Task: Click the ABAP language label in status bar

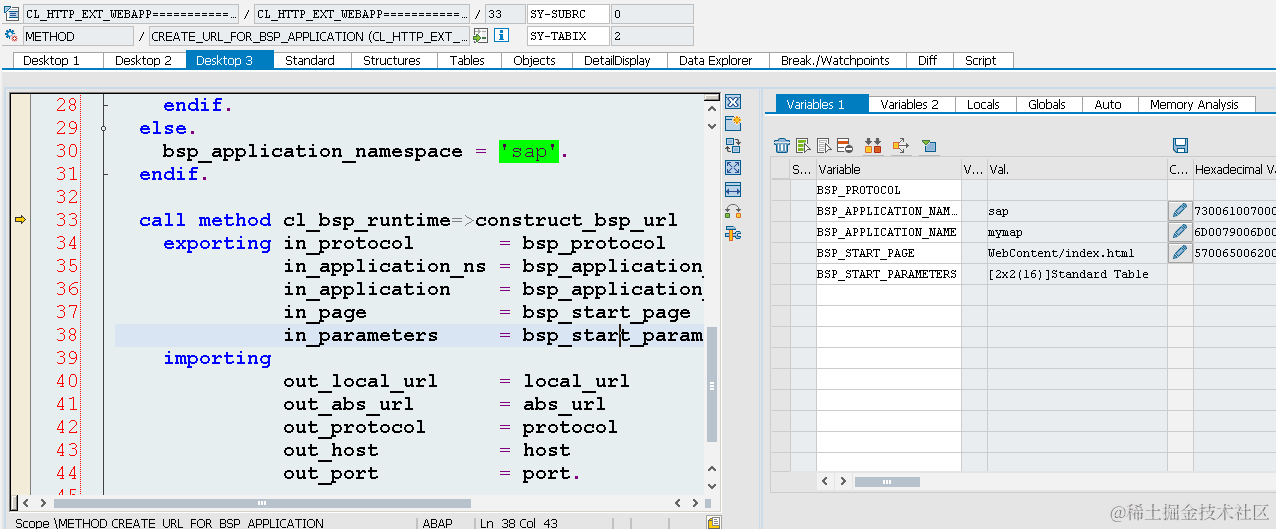Action: 437,522
